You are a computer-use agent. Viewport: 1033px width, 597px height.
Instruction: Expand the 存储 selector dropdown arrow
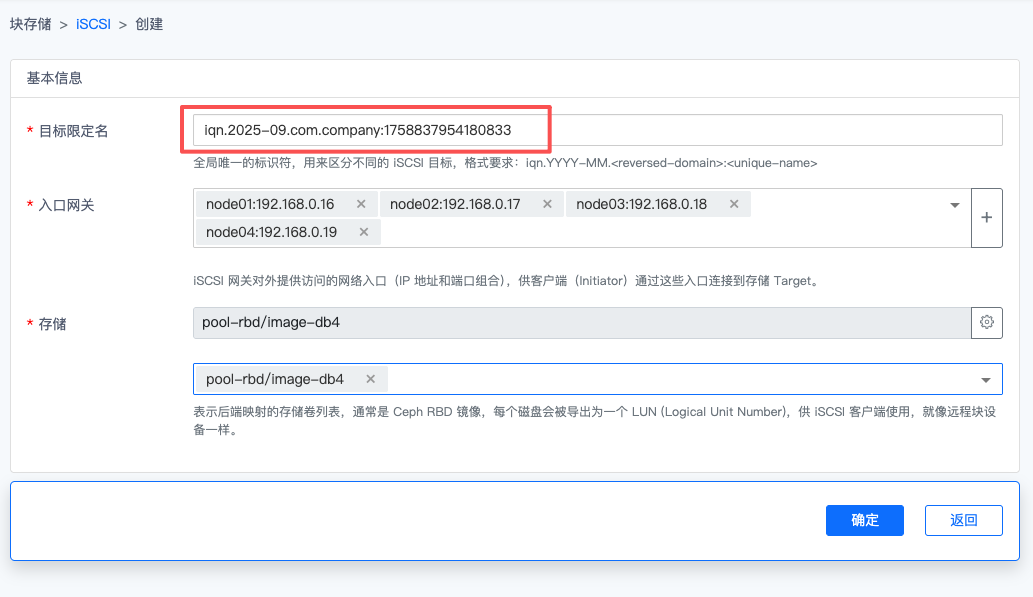tap(985, 380)
